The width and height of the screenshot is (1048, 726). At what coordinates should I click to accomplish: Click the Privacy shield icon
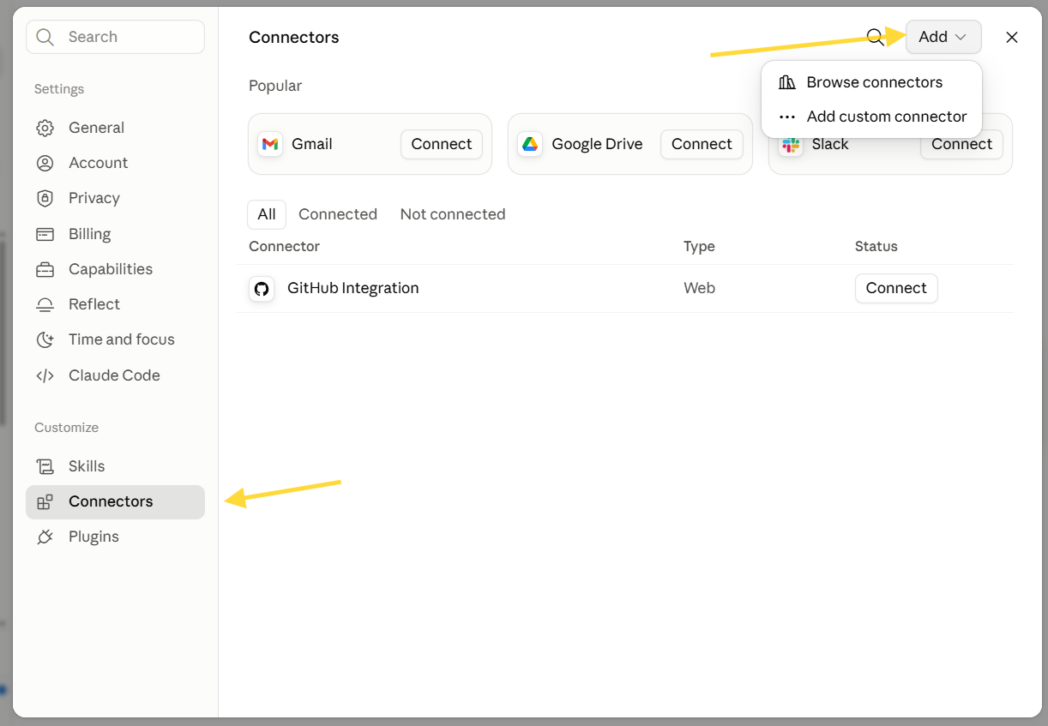tap(45, 199)
